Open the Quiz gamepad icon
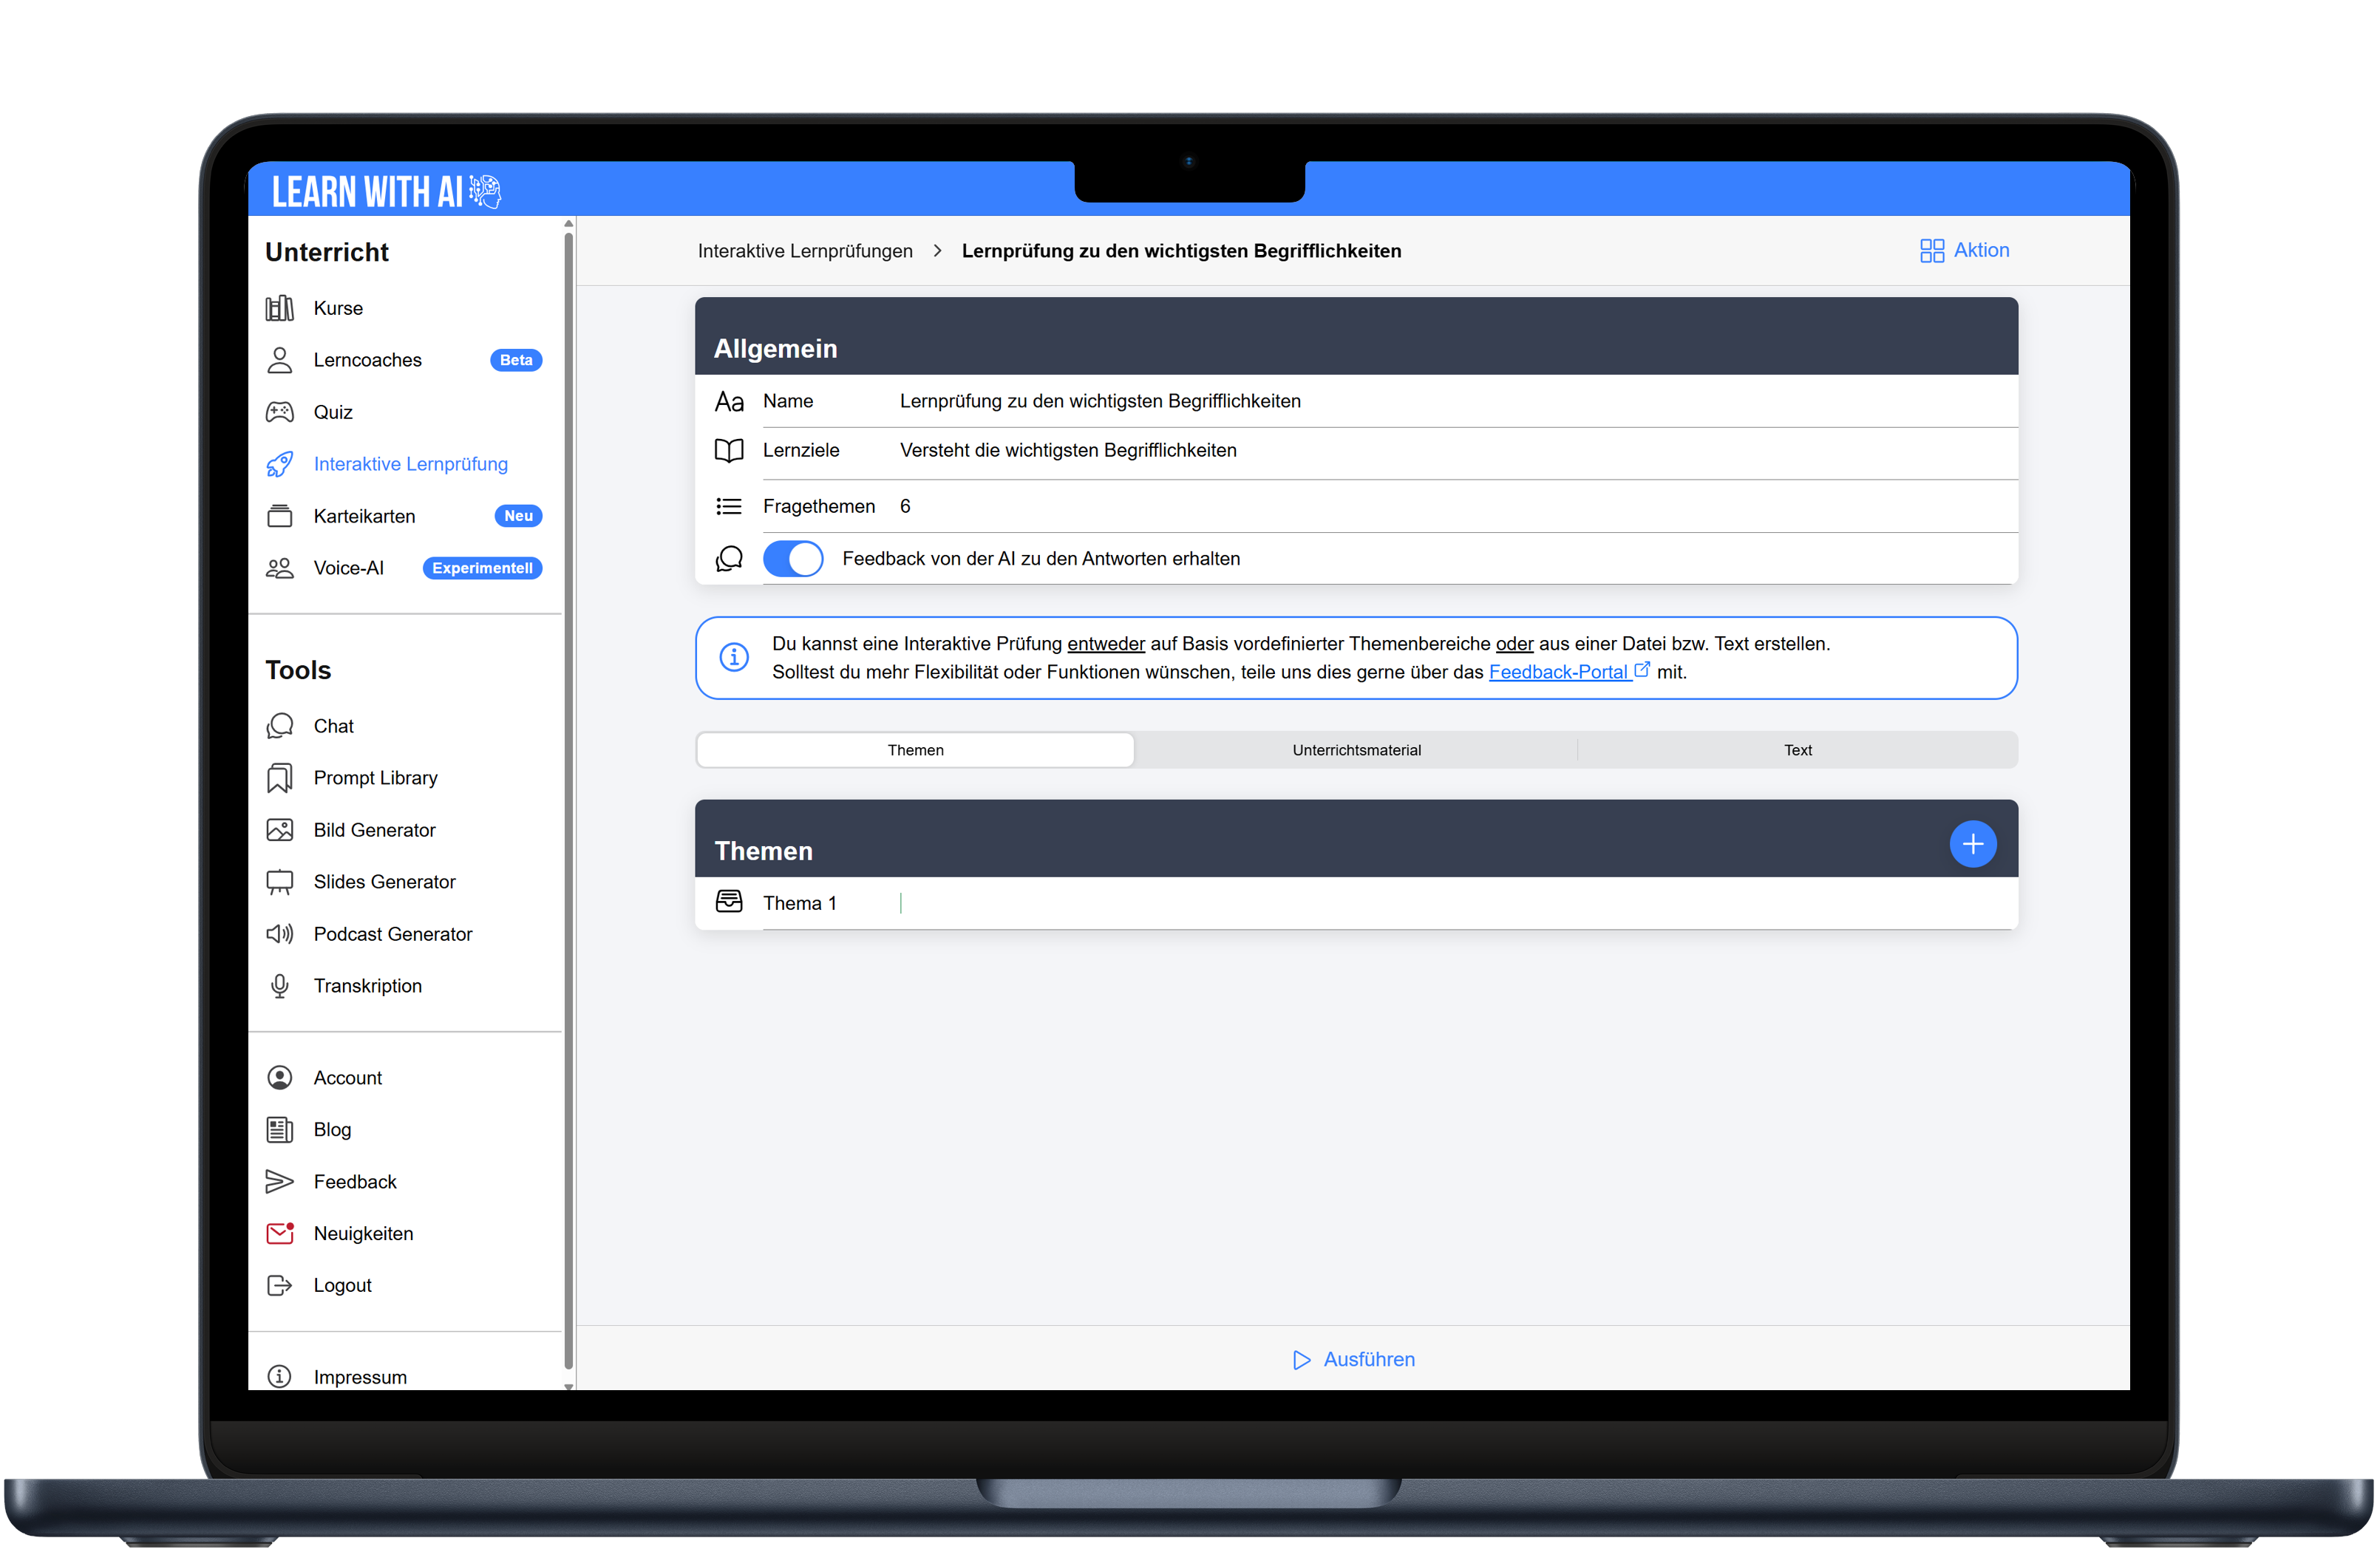 279,412
